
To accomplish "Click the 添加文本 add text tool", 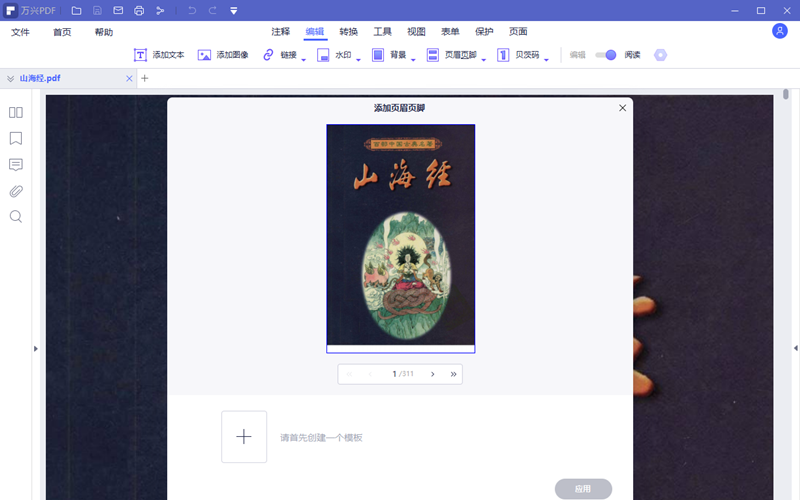I will (159, 55).
